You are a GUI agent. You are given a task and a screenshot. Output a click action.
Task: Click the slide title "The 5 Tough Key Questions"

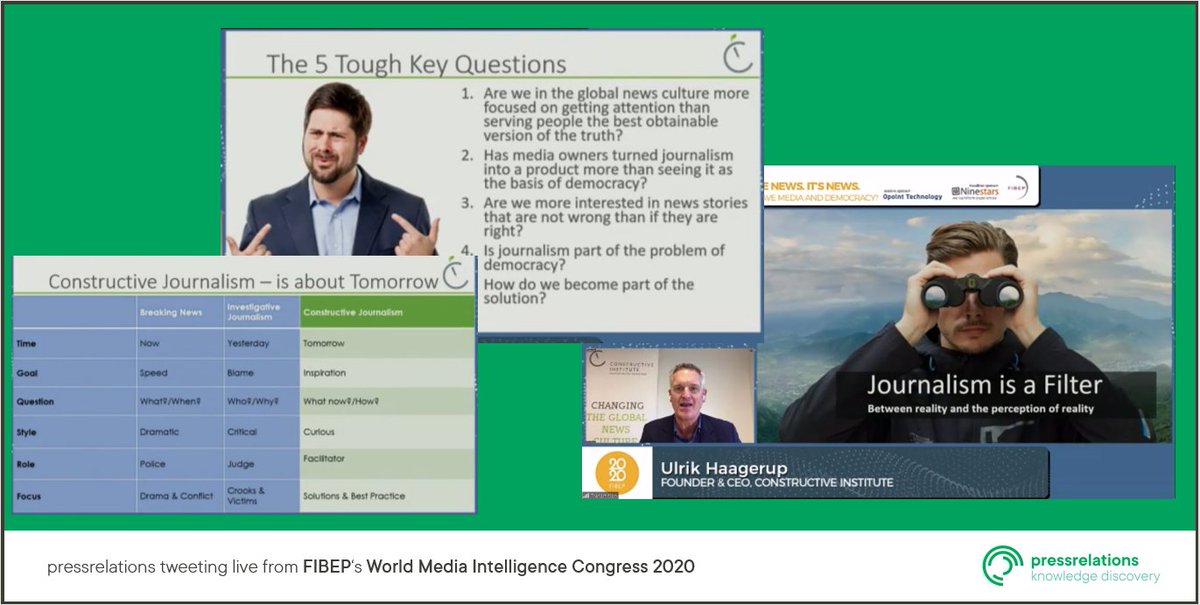click(416, 64)
